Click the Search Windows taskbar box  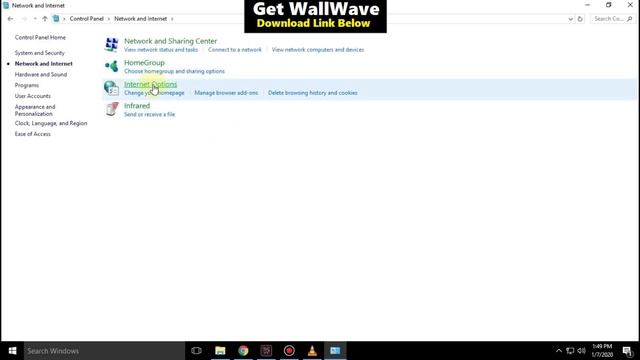104,351
